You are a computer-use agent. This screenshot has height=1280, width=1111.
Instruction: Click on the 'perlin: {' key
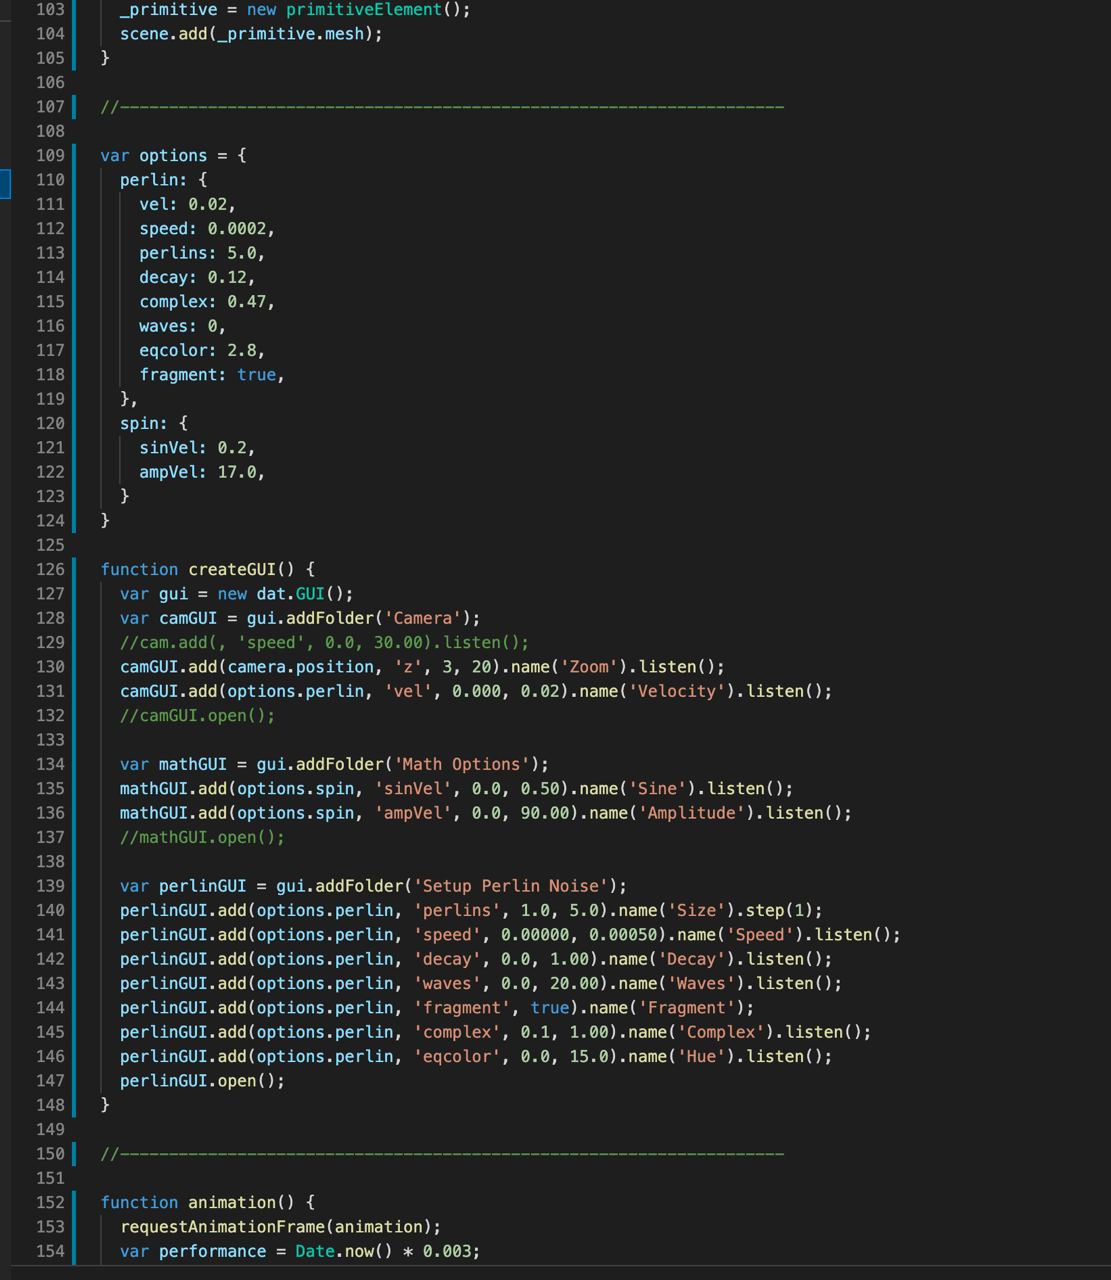(x=163, y=179)
